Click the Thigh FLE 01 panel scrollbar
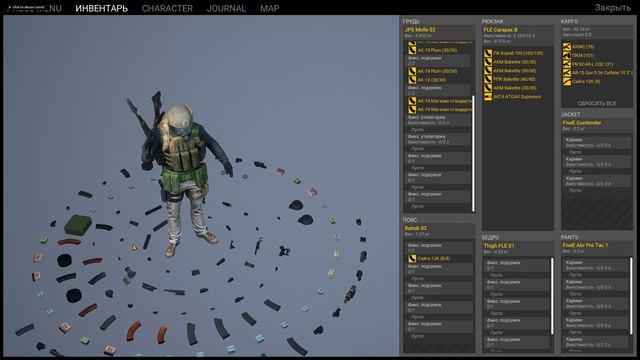Image resolution: width=640 pixels, height=360 pixels. coord(552,296)
